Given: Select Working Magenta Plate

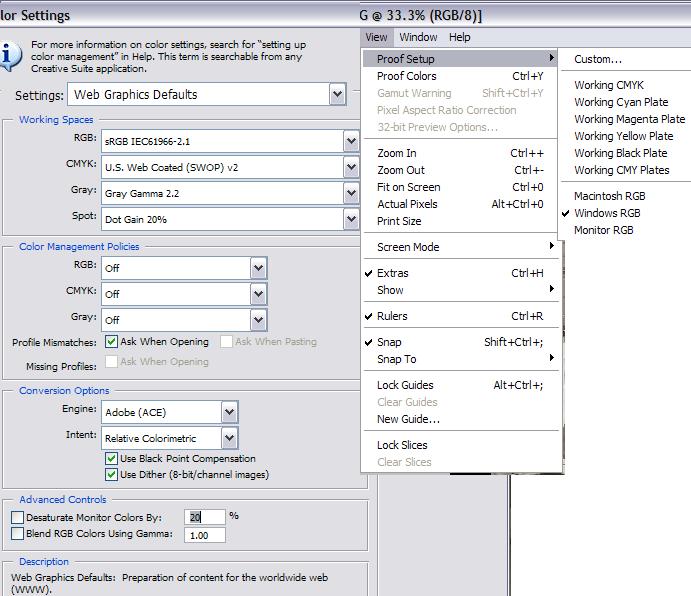Looking at the screenshot, I should point(625,119).
